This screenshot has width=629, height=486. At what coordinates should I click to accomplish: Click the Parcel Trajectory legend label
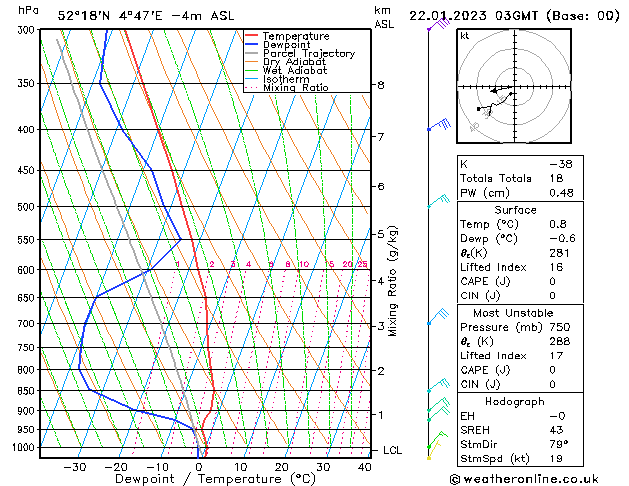(x=309, y=53)
